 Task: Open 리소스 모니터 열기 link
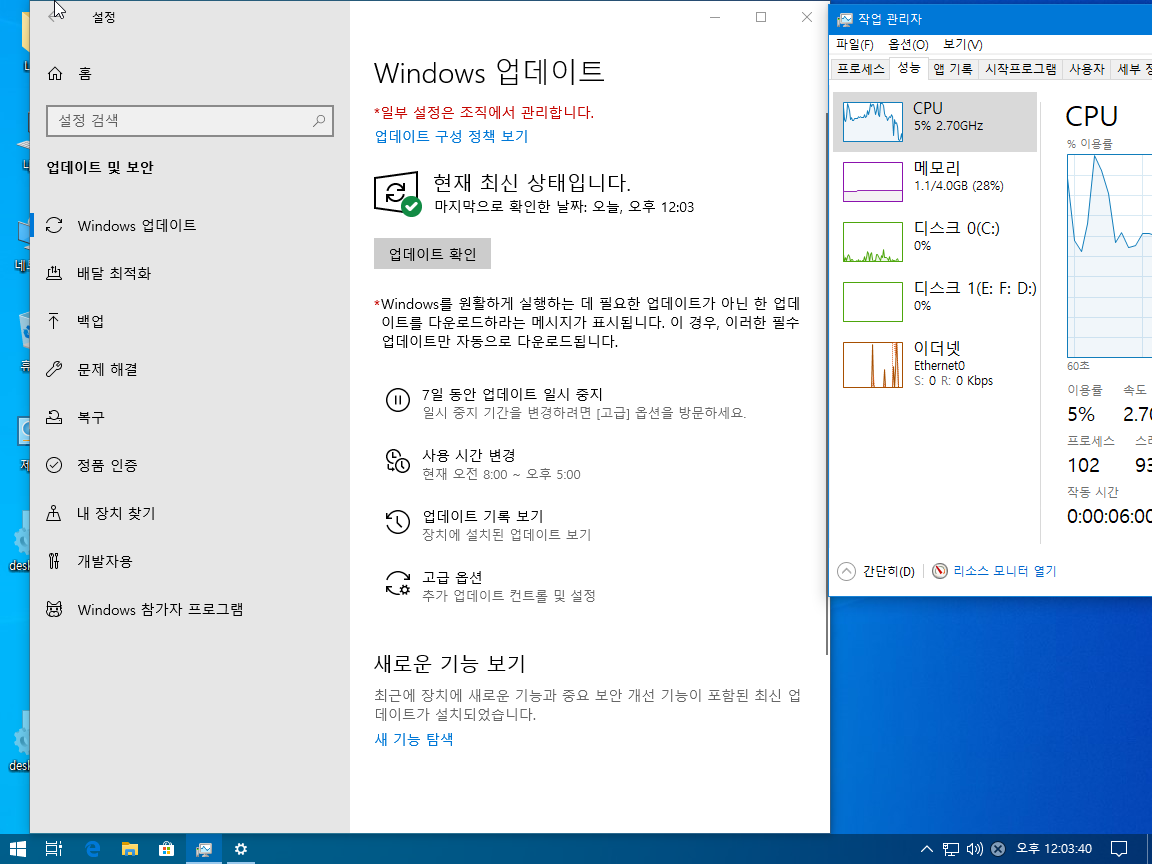[994, 571]
